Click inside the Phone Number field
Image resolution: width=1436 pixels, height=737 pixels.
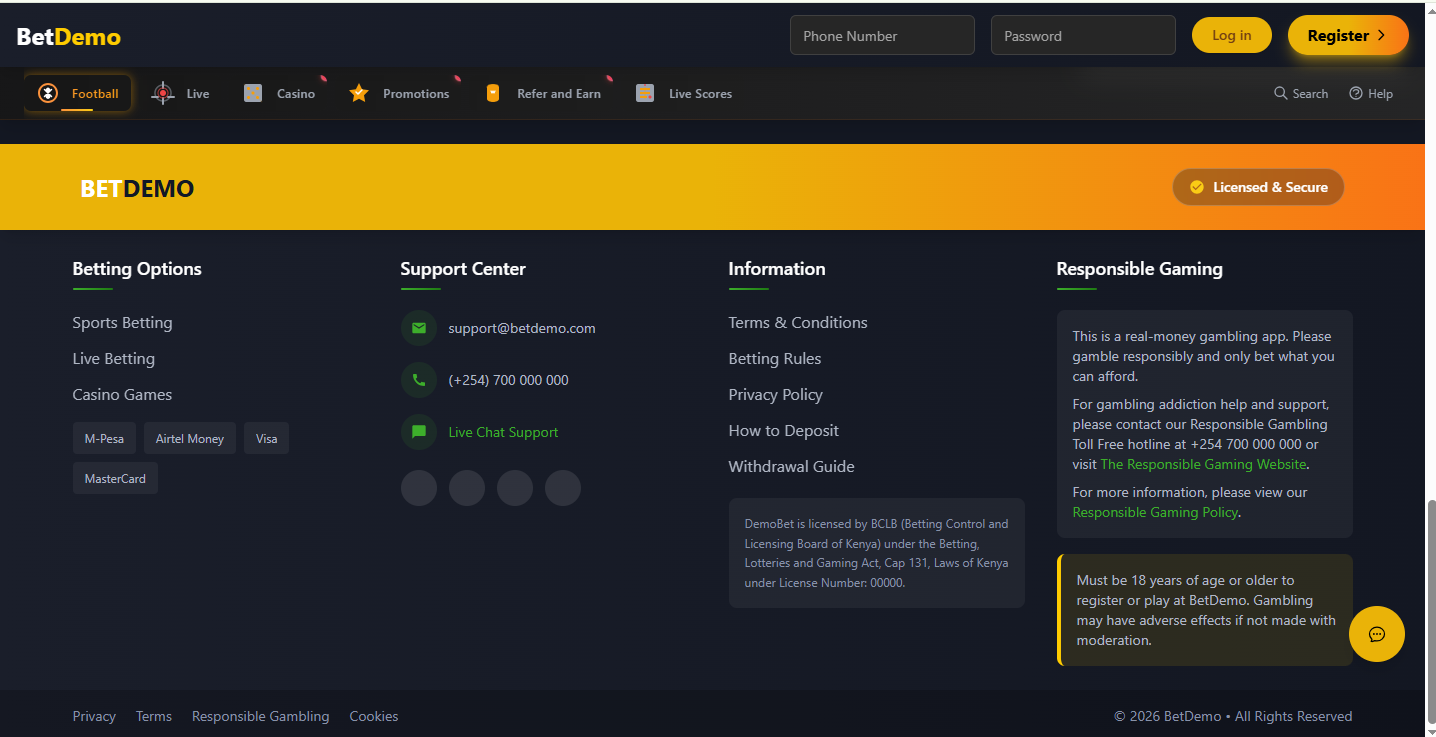[881, 35]
